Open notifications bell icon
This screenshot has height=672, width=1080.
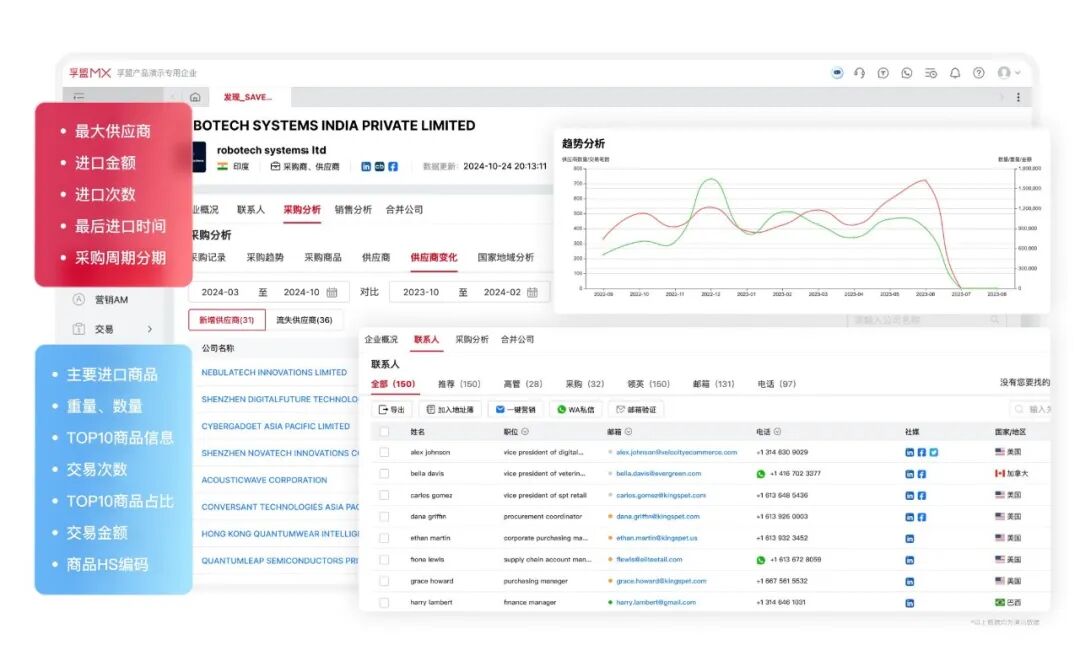click(955, 72)
